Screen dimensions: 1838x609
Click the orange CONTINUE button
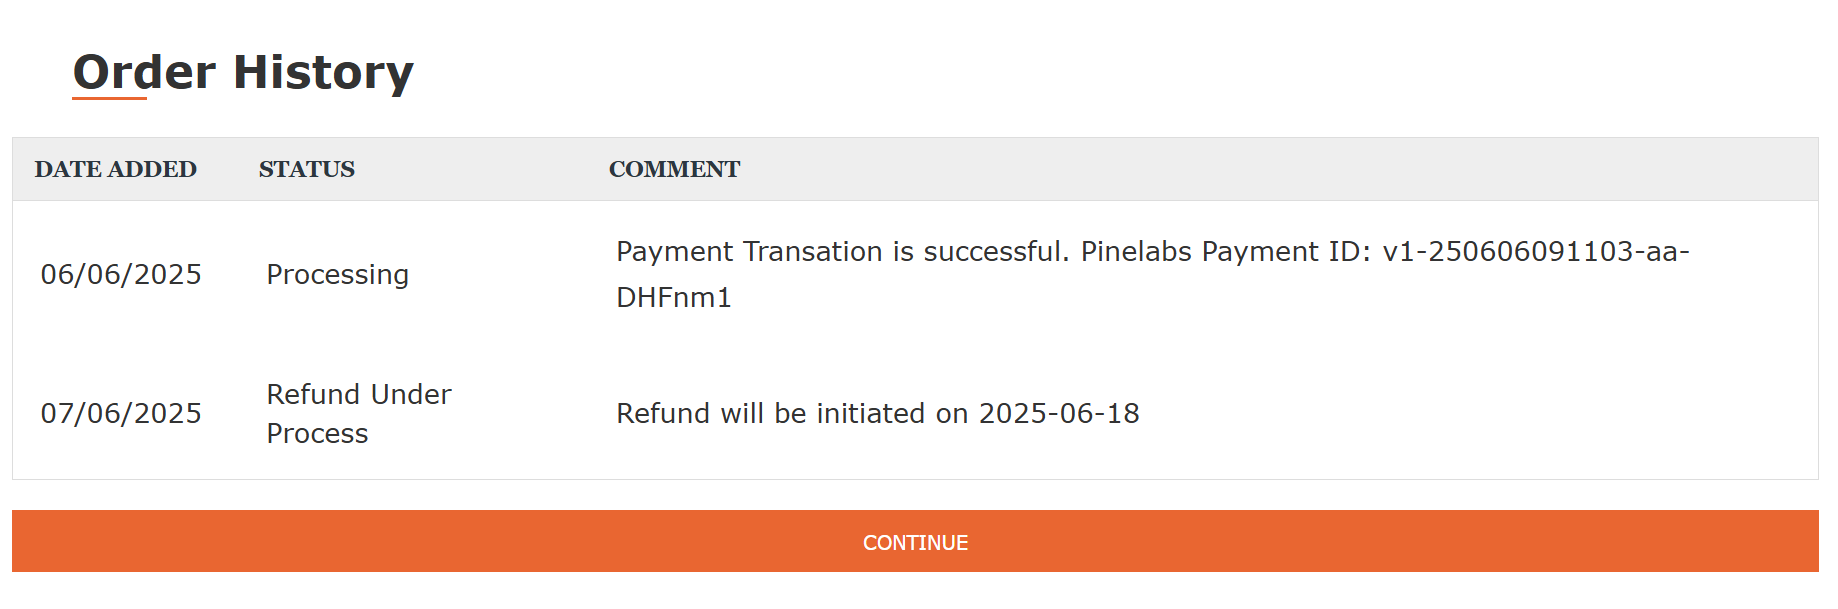tap(915, 542)
